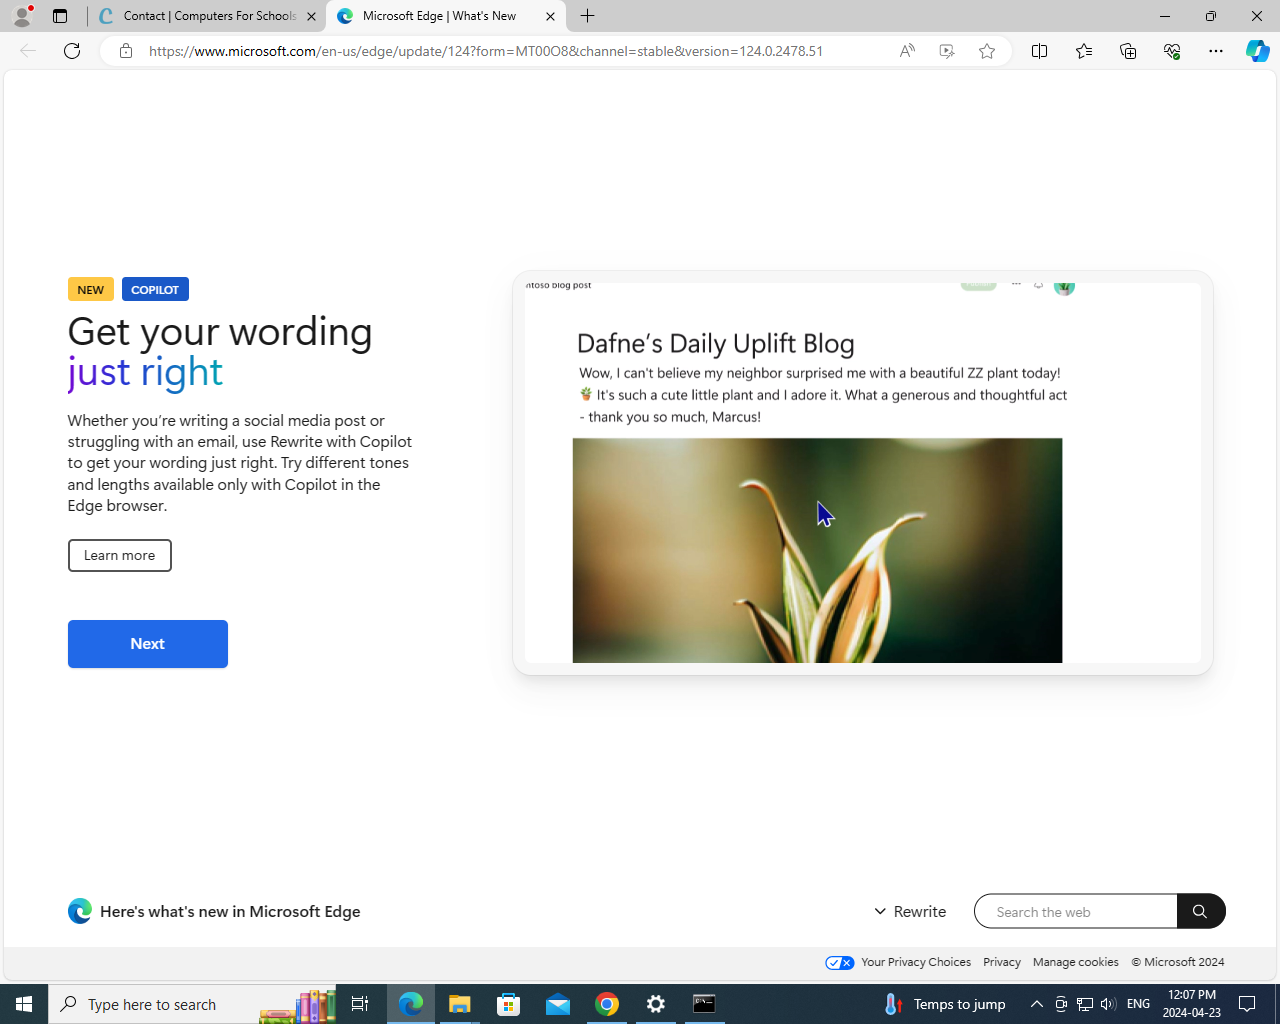
Task: Open Google Chrome from the taskbar
Action: point(607,1004)
